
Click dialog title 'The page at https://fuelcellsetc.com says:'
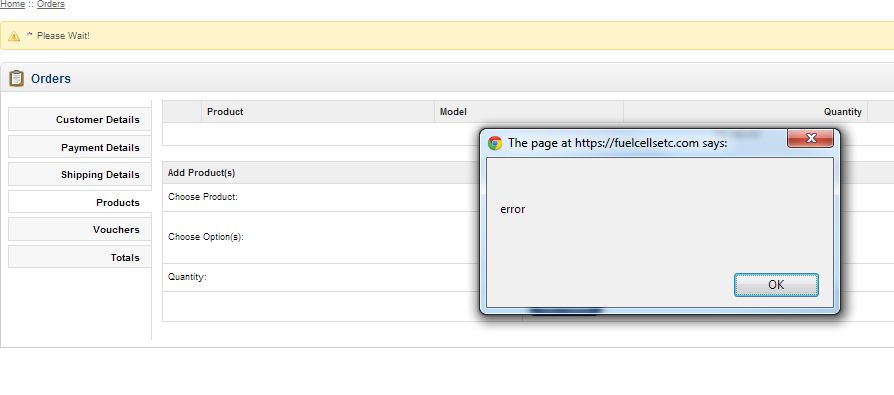pyautogui.click(x=617, y=143)
